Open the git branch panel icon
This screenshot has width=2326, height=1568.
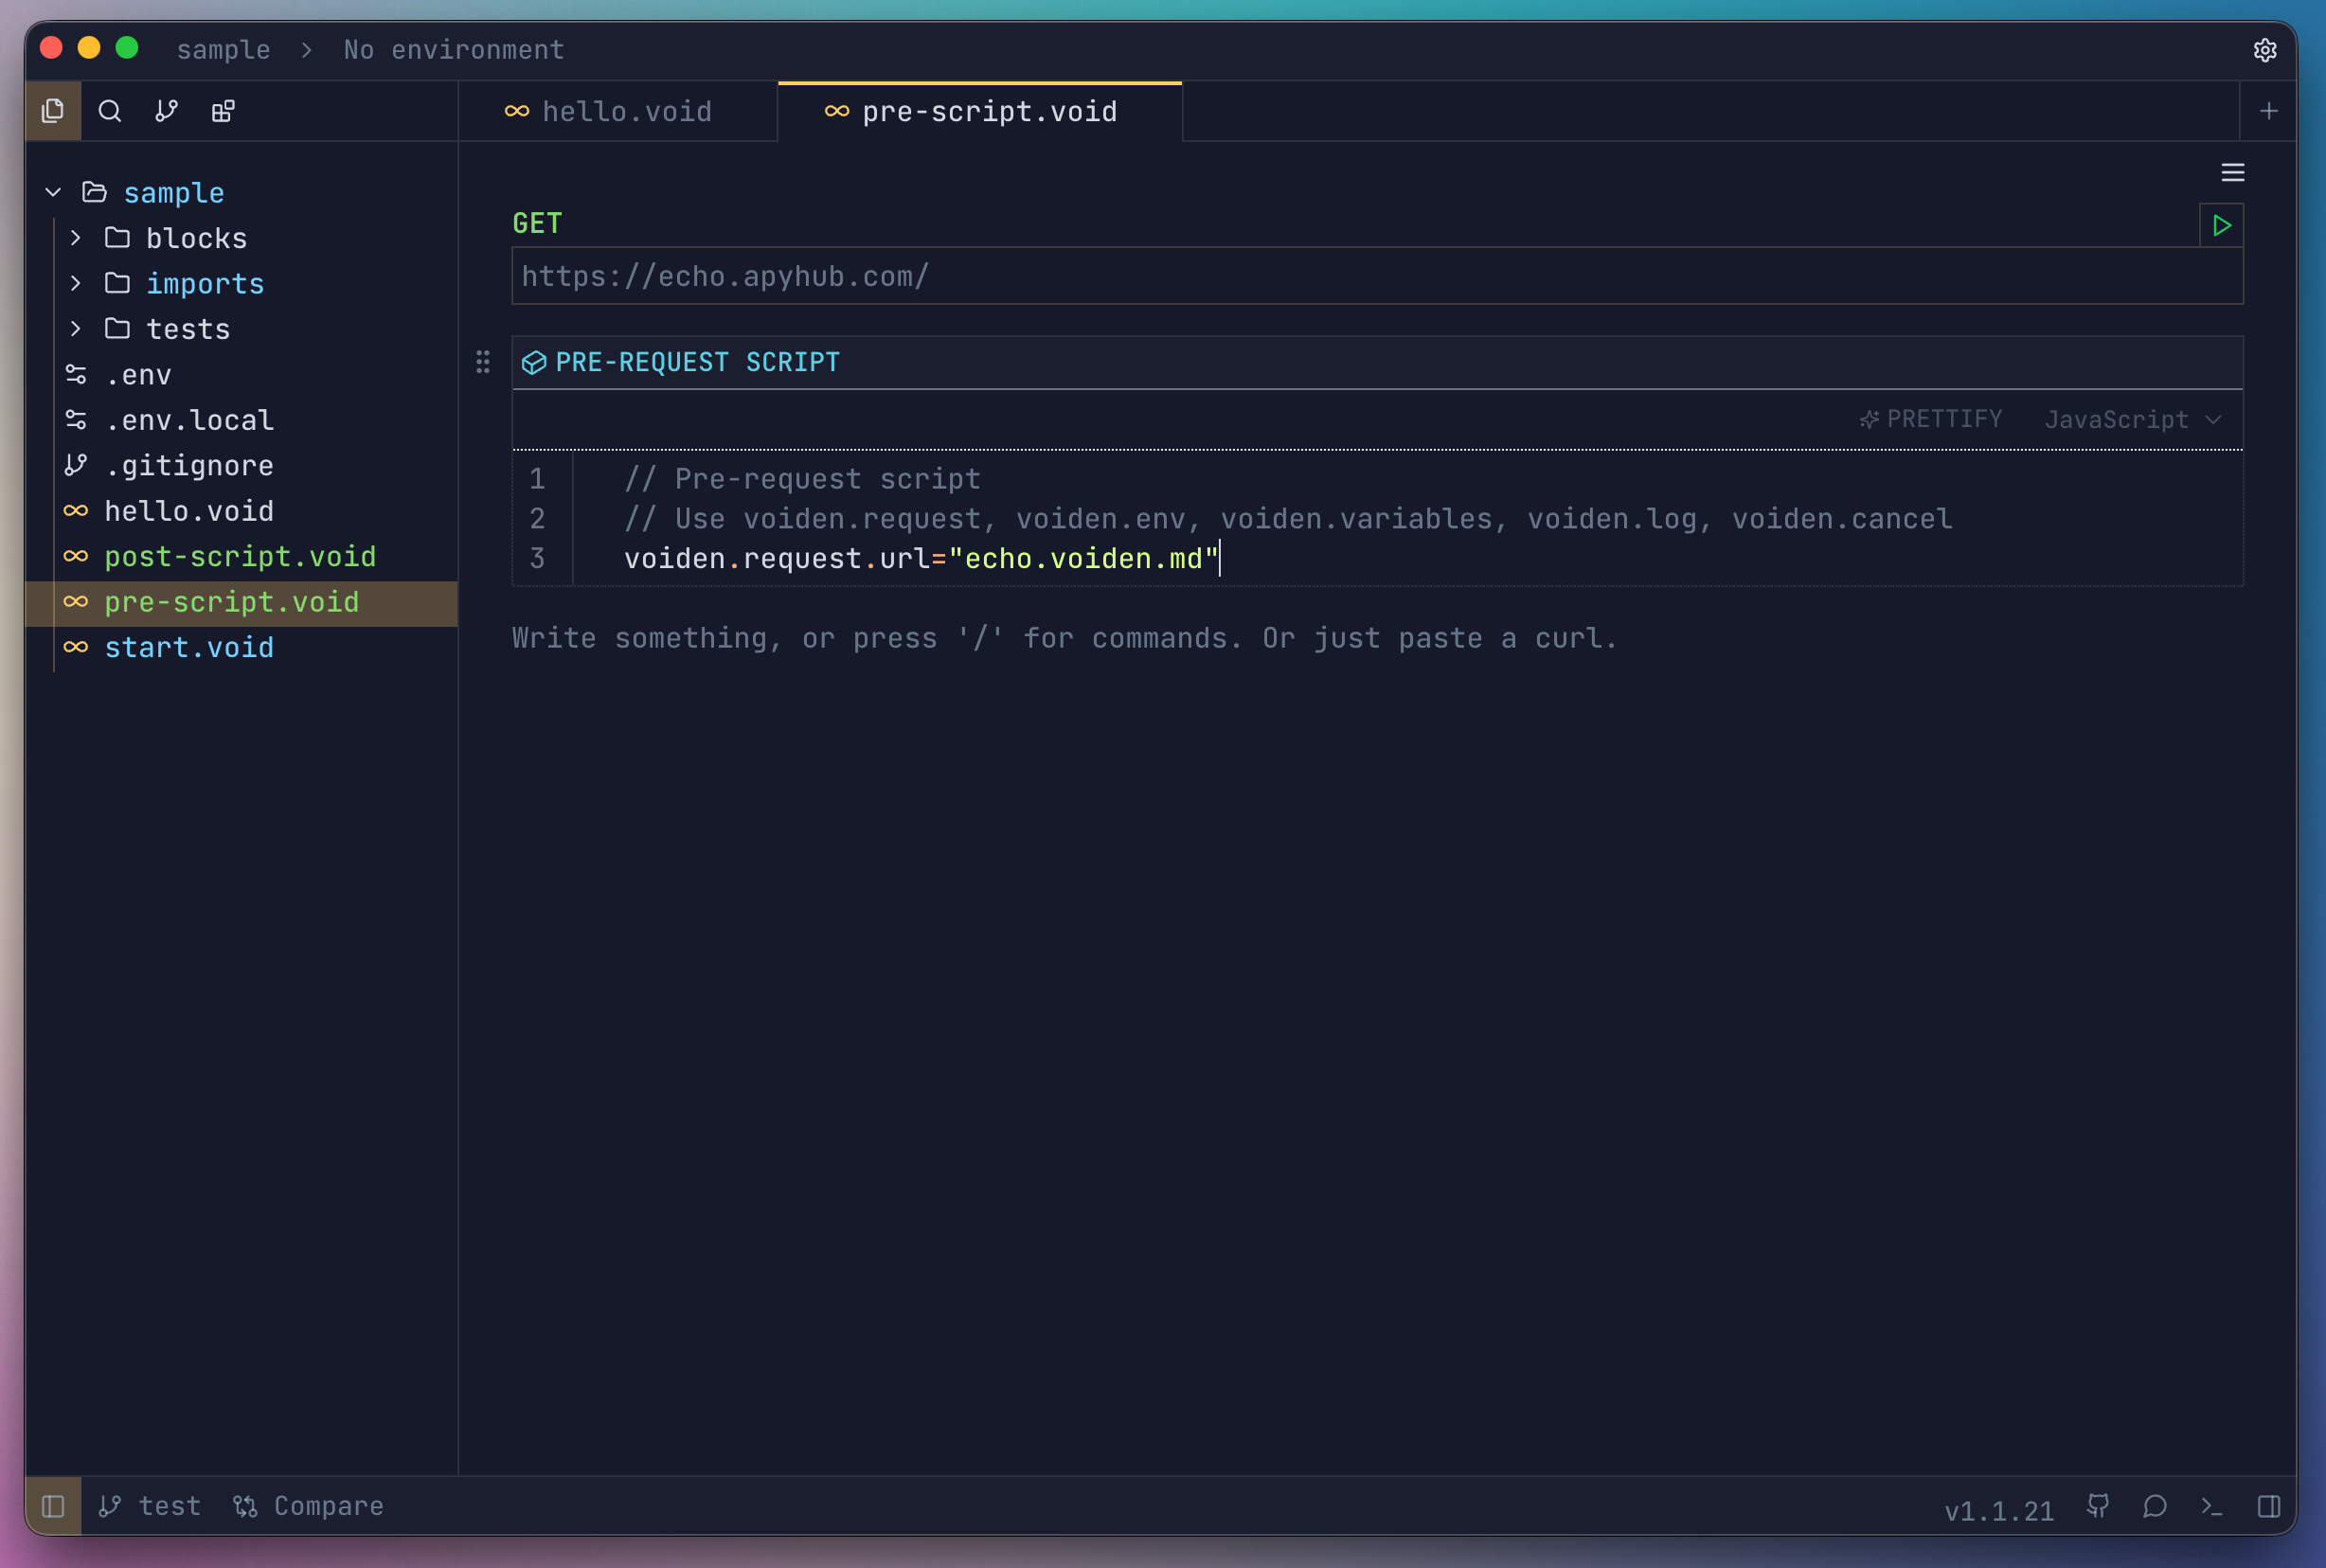point(166,111)
